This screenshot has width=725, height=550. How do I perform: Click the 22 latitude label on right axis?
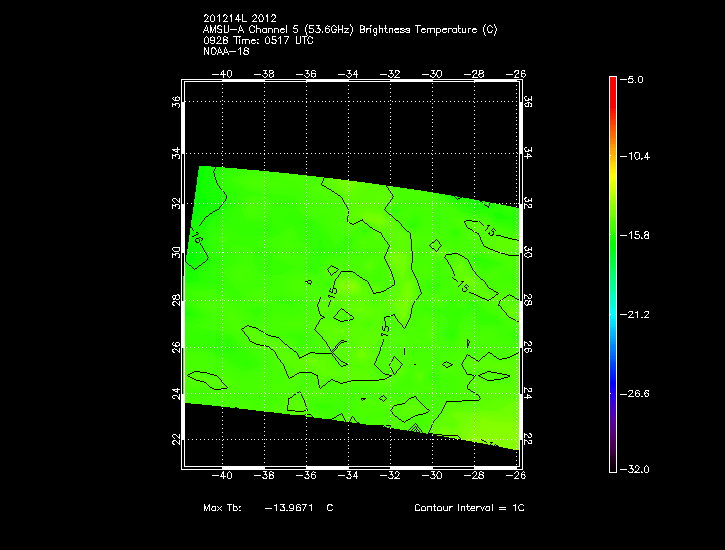coord(528,440)
